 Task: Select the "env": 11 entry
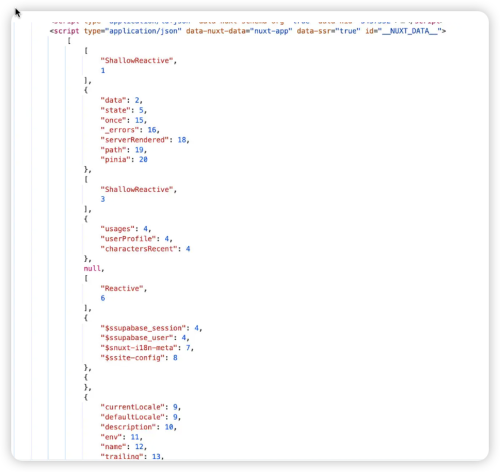pos(121,437)
